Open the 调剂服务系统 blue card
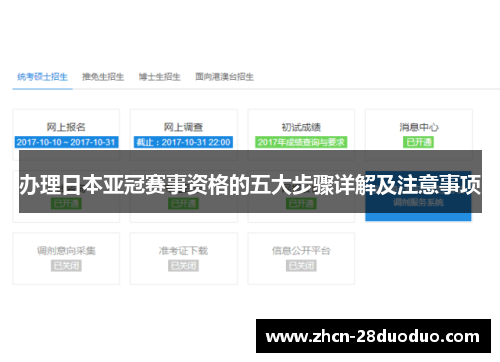The width and height of the screenshot is (500, 362). pos(418,196)
